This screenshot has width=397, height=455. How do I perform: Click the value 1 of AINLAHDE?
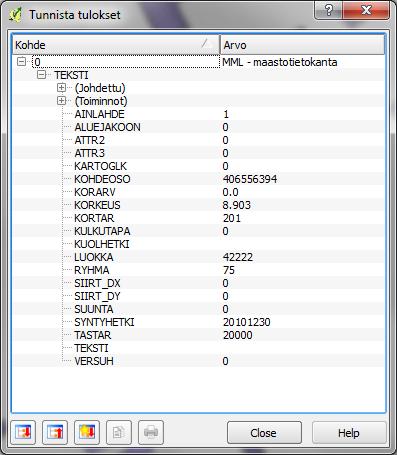[226, 114]
